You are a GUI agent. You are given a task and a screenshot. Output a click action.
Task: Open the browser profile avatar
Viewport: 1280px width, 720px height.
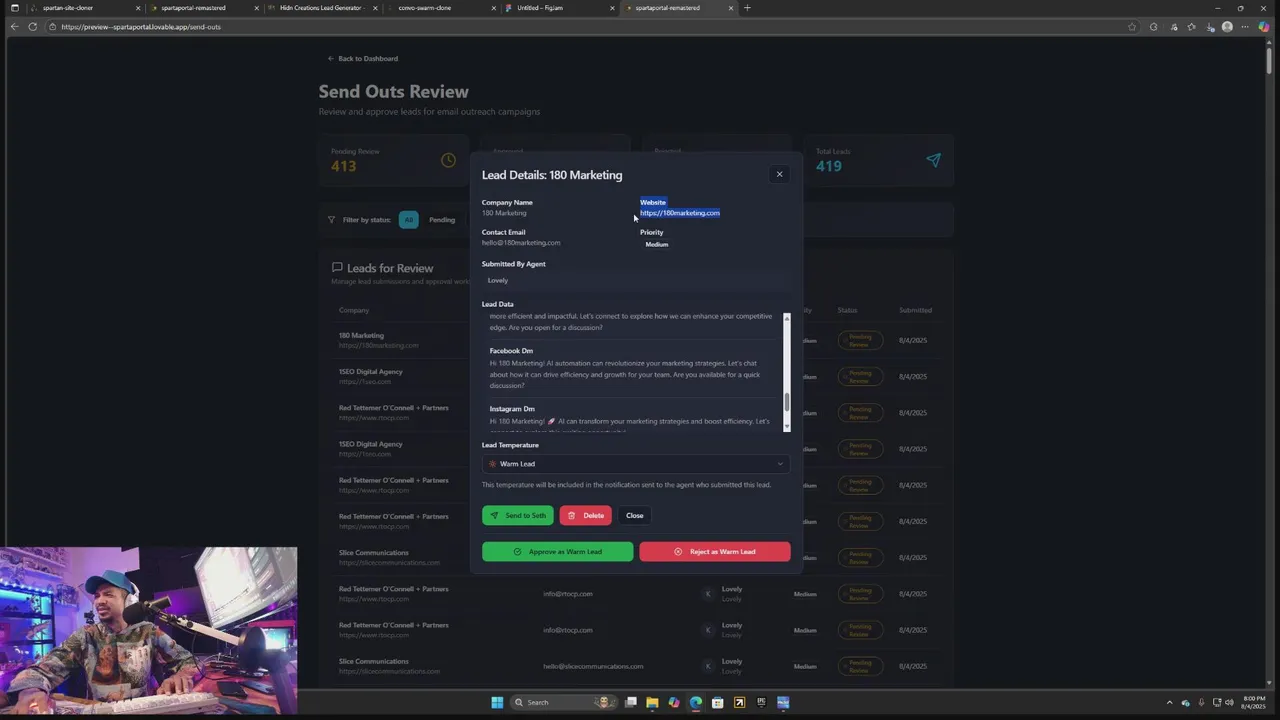[x=1227, y=27]
